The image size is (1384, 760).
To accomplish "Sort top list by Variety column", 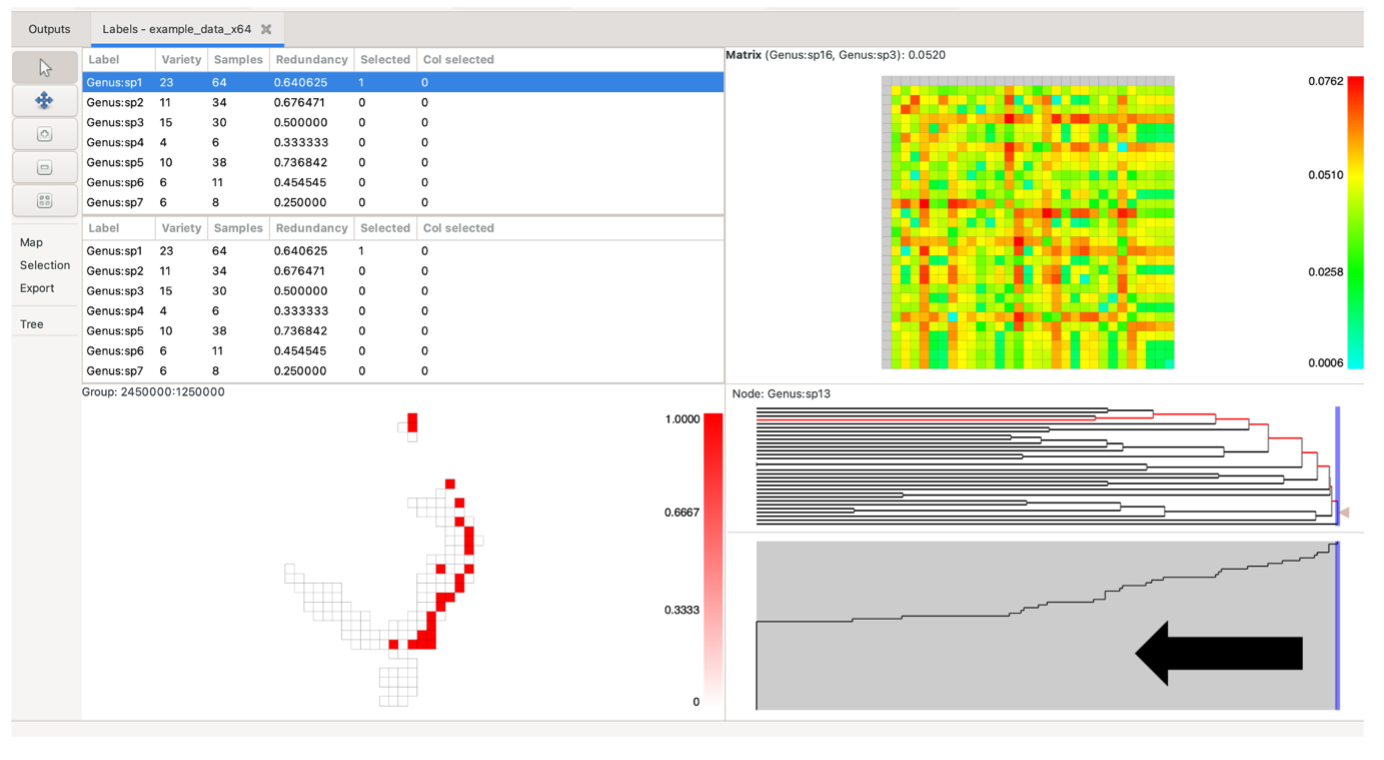I will click(180, 60).
